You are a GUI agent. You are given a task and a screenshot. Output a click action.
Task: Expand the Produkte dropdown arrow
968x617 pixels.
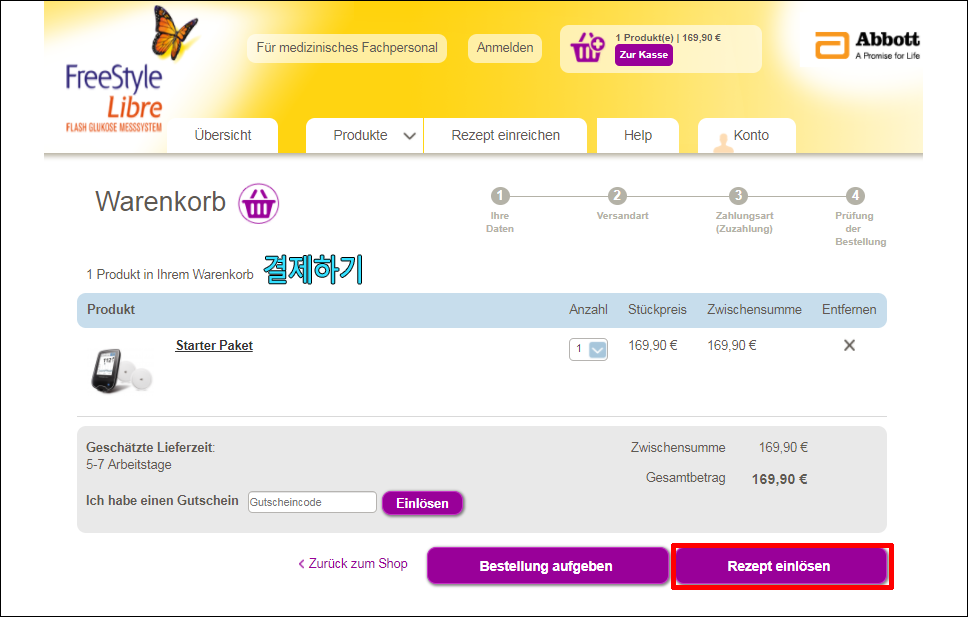(409, 136)
